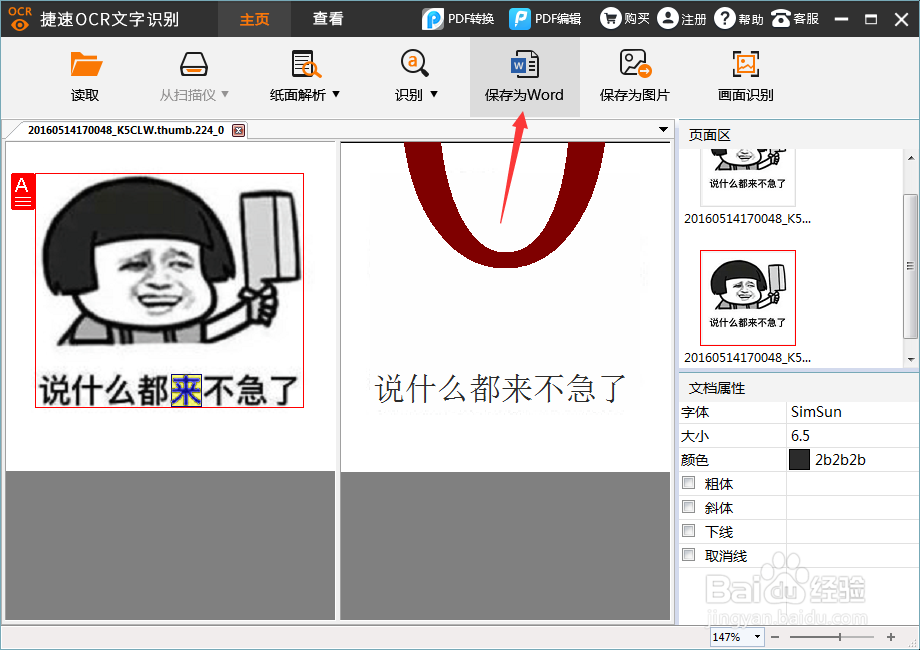Click the 画面识别 icon

pos(746,64)
